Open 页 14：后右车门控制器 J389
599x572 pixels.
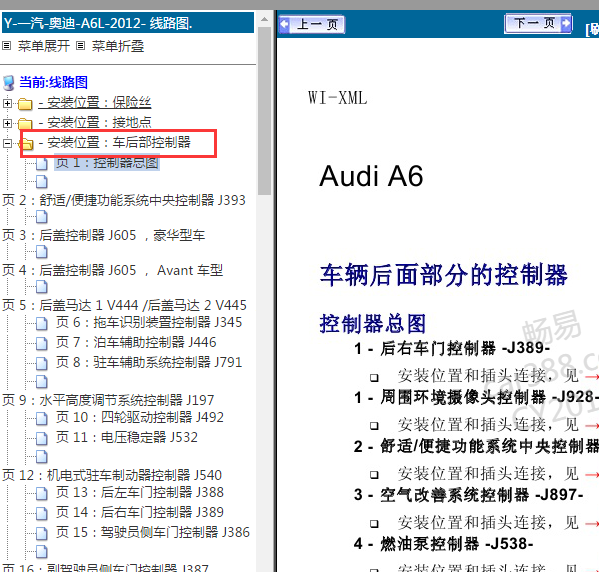click(x=140, y=512)
